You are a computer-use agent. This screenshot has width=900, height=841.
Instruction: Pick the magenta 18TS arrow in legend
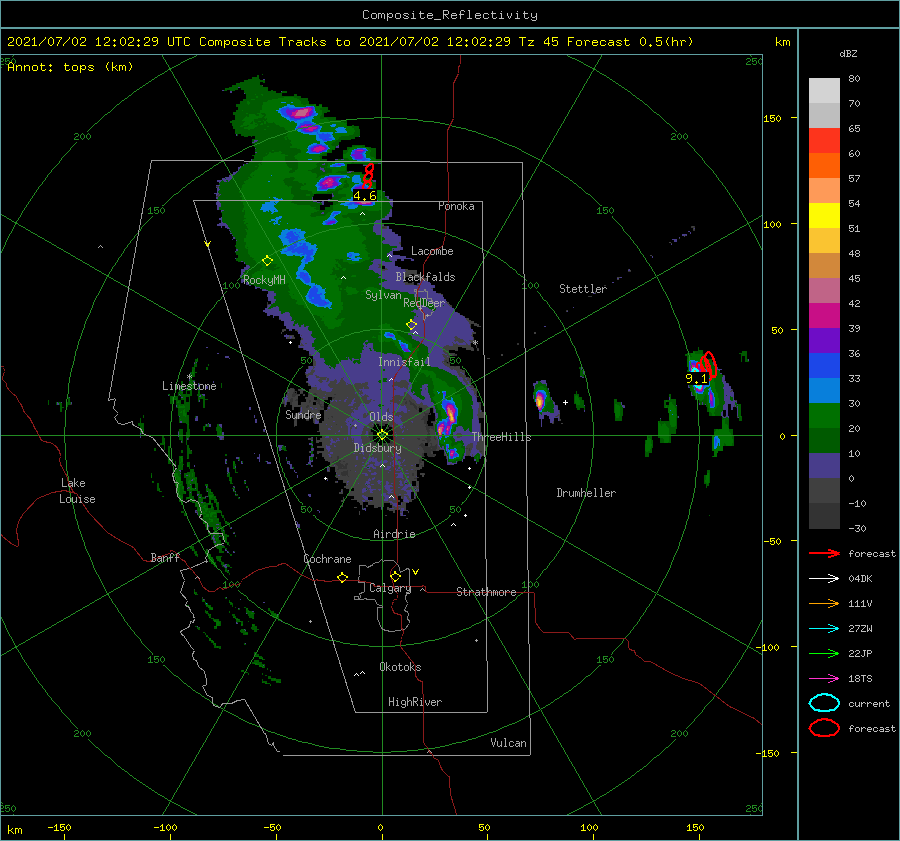pyautogui.click(x=824, y=679)
